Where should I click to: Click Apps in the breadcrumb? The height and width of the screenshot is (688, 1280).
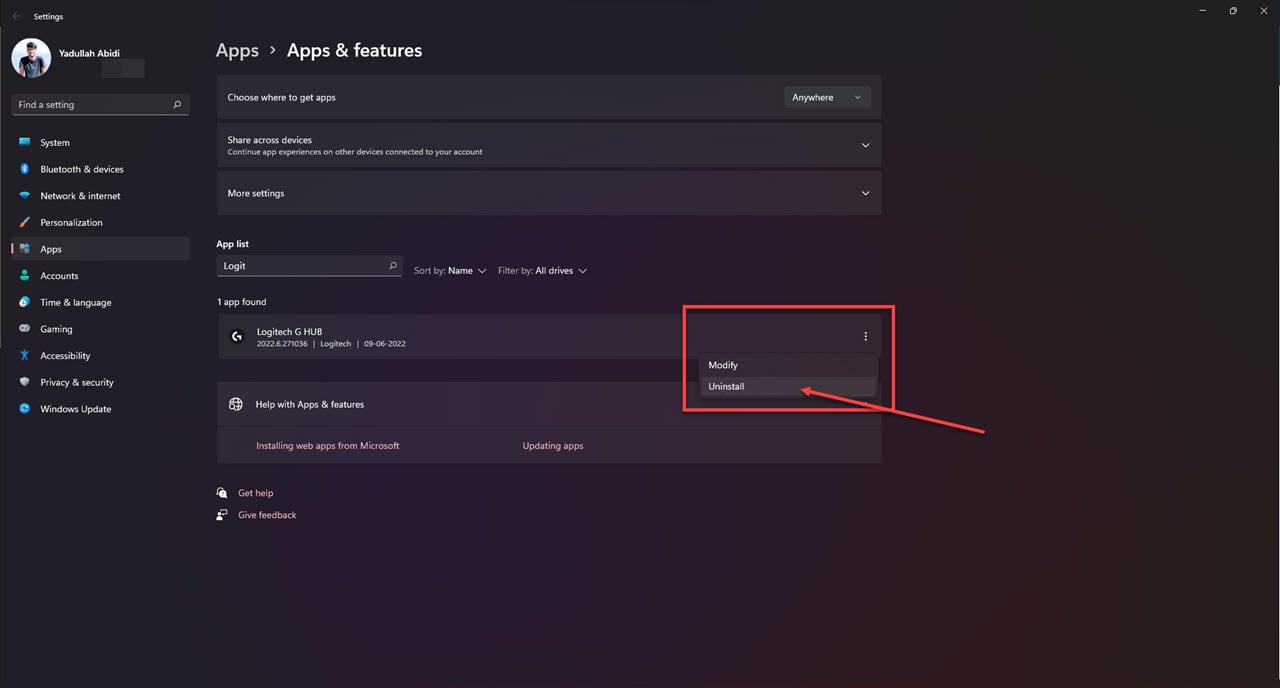coord(237,50)
